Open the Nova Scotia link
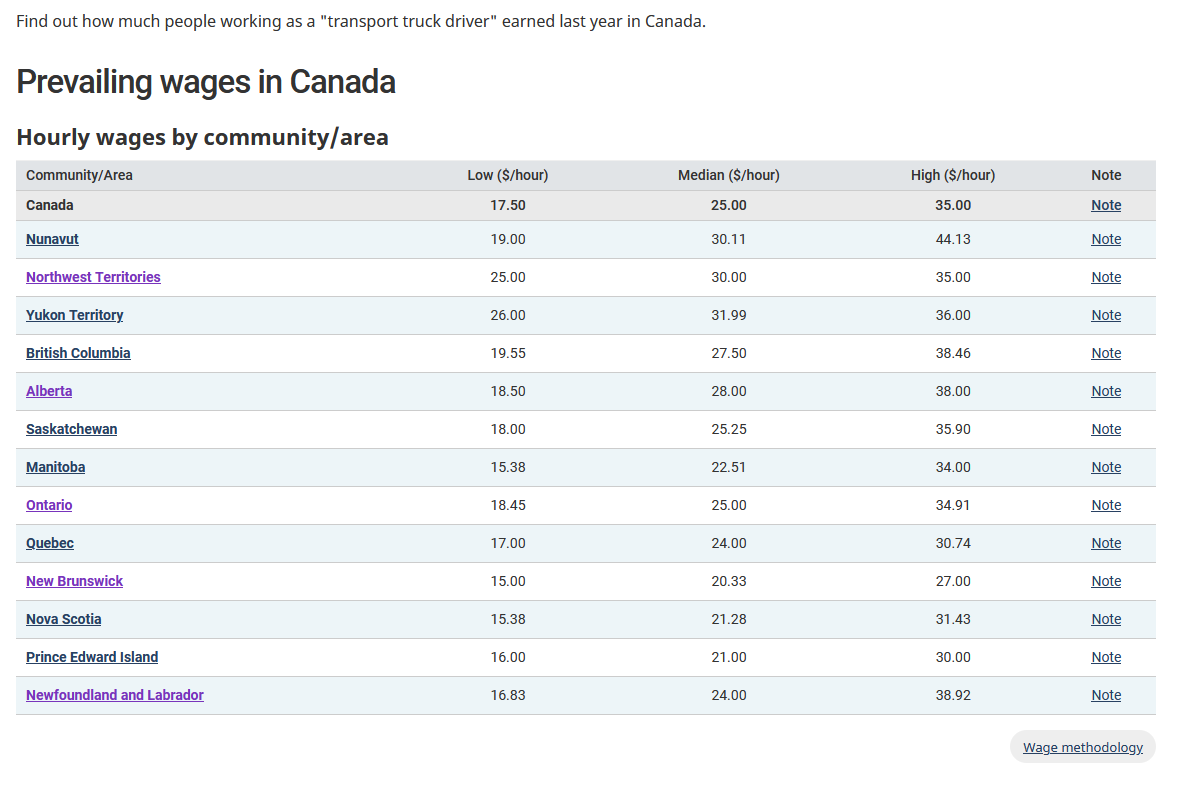 63,619
